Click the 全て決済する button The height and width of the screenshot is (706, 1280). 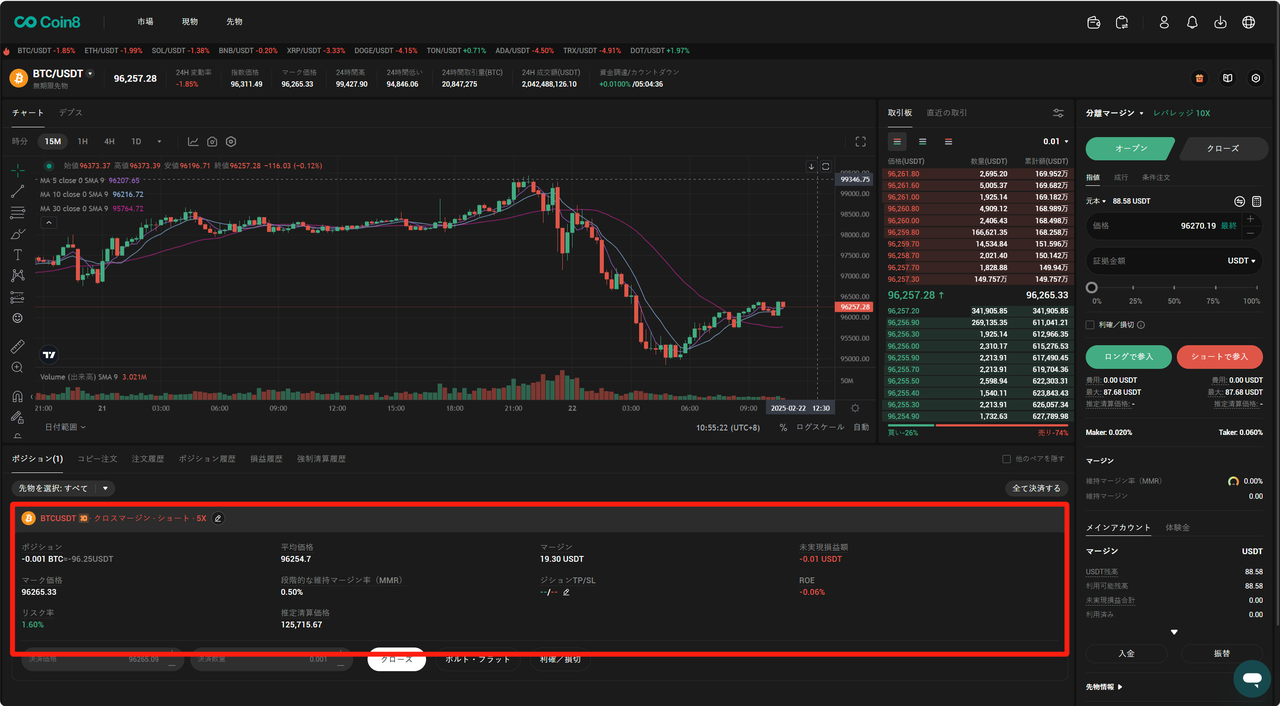coord(1036,488)
